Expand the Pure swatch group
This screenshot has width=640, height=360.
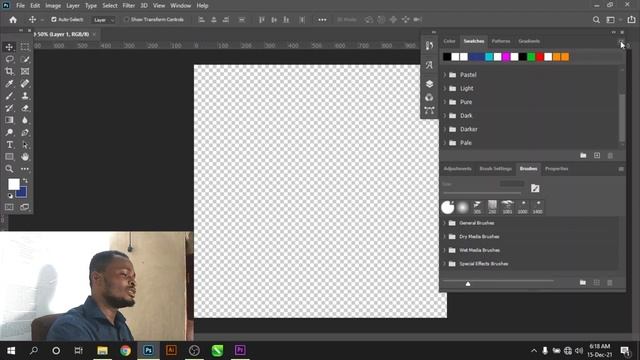coord(445,102)
